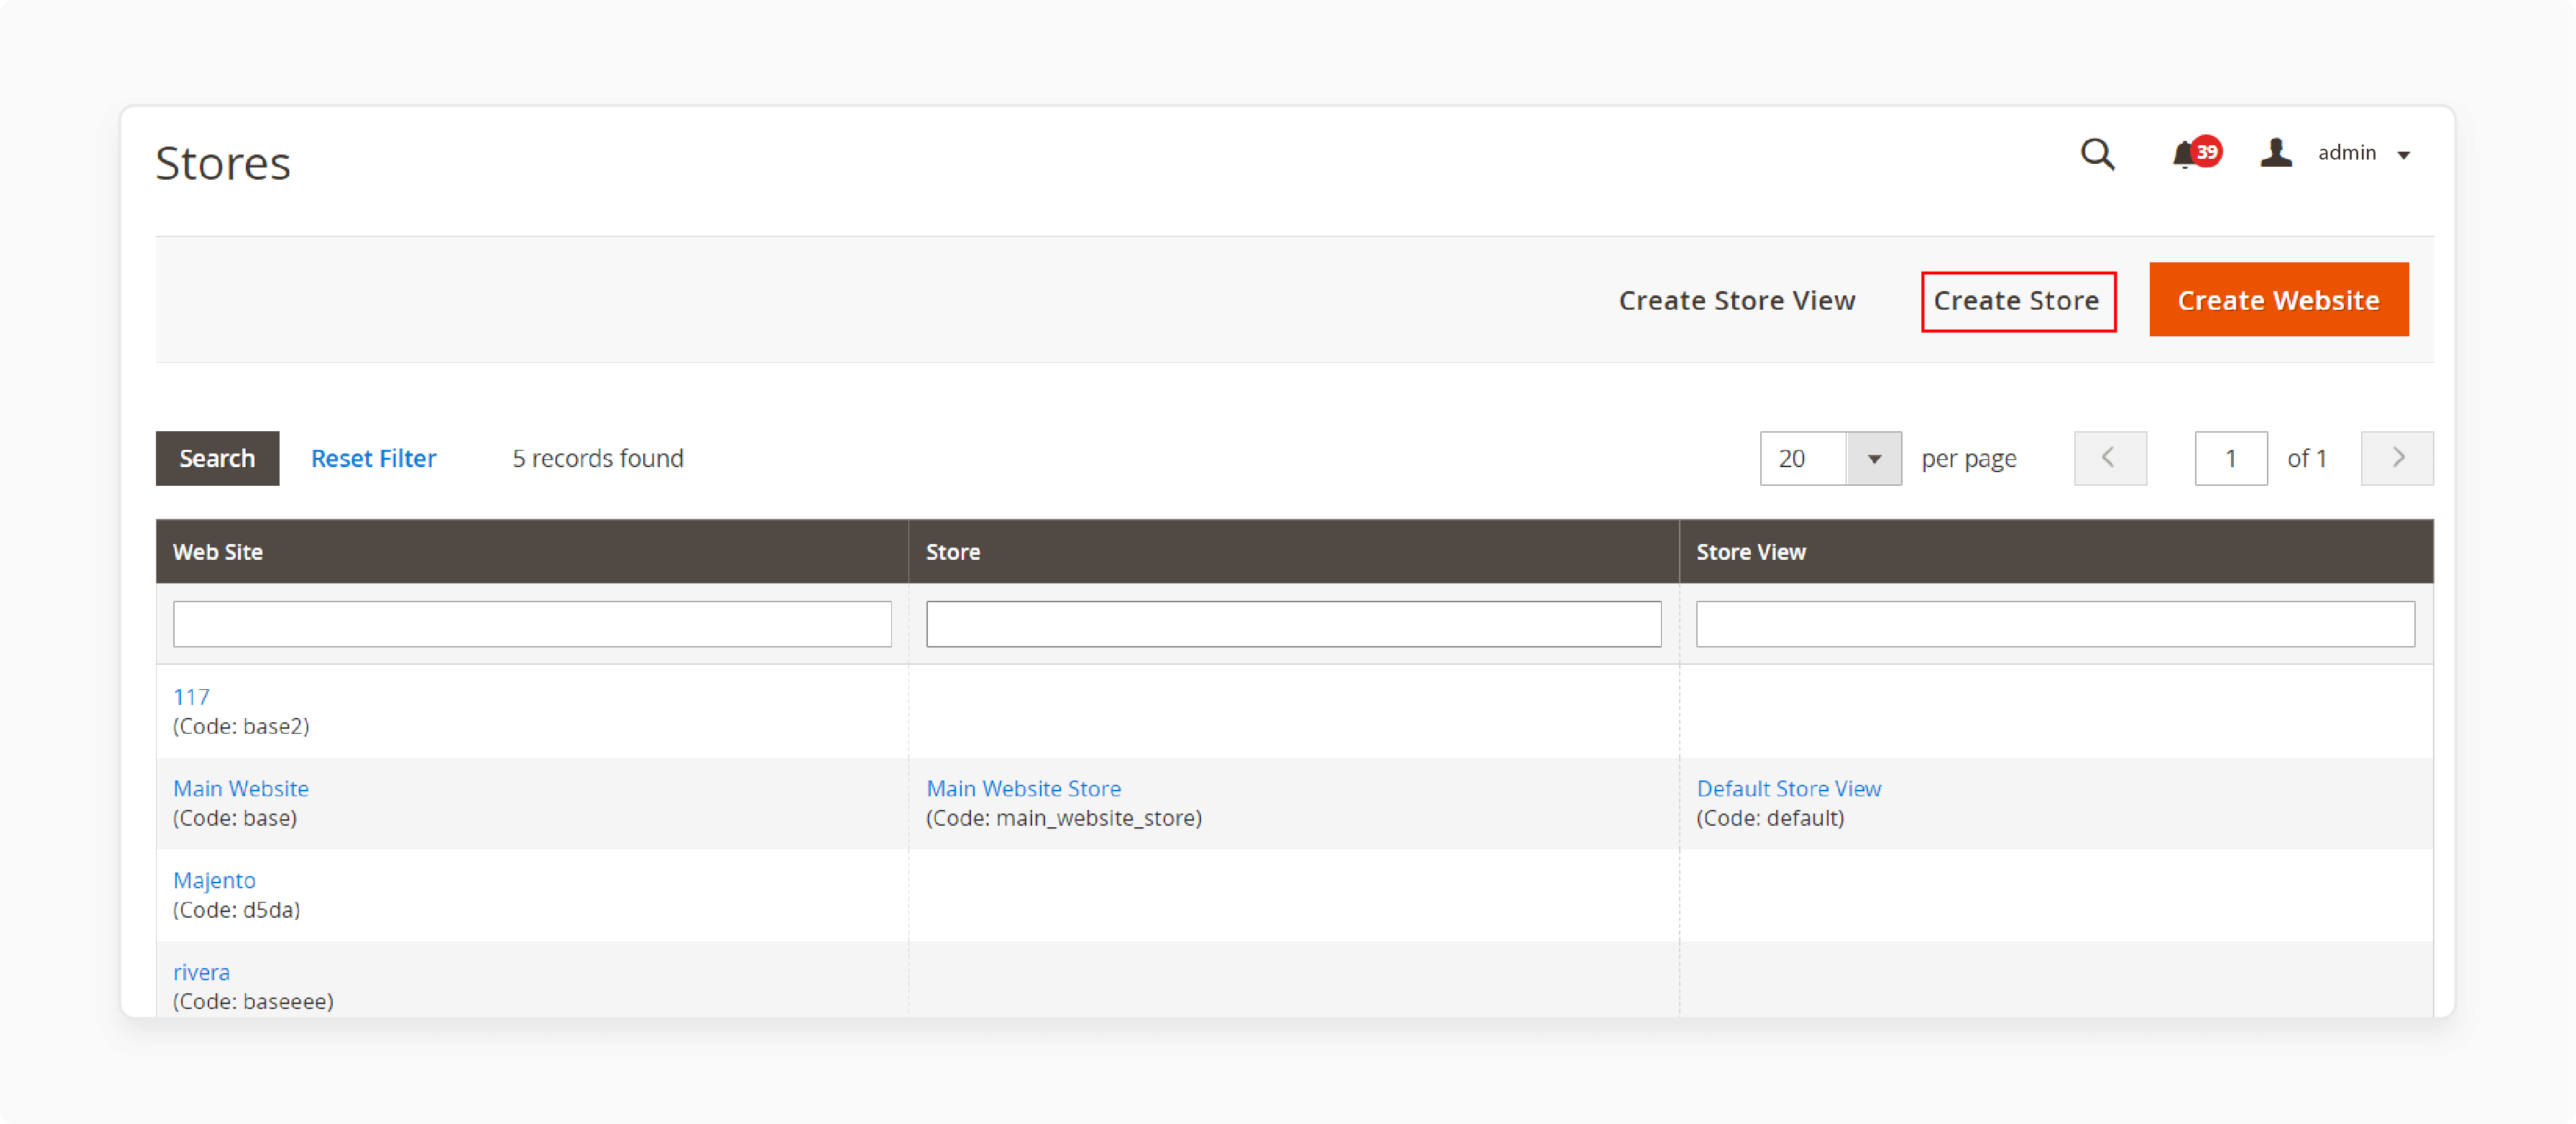The height and width of the screenshot is (1124, 2576).
Task: Click the Create Store View button
Action: pyautogui.click(x=1736, y=300)
